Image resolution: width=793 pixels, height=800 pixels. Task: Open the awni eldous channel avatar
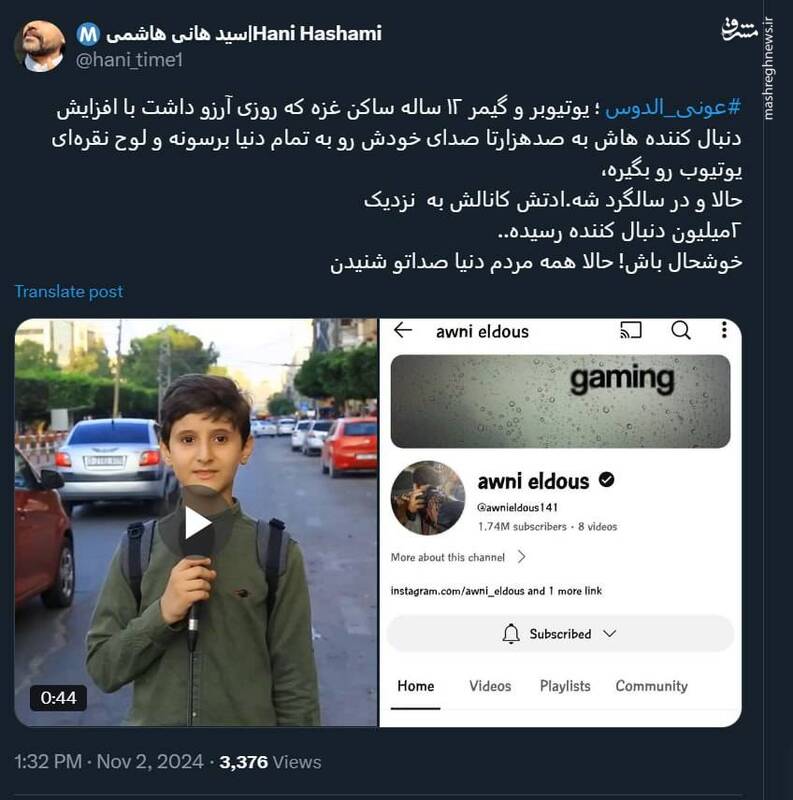(x=428, y=497)
